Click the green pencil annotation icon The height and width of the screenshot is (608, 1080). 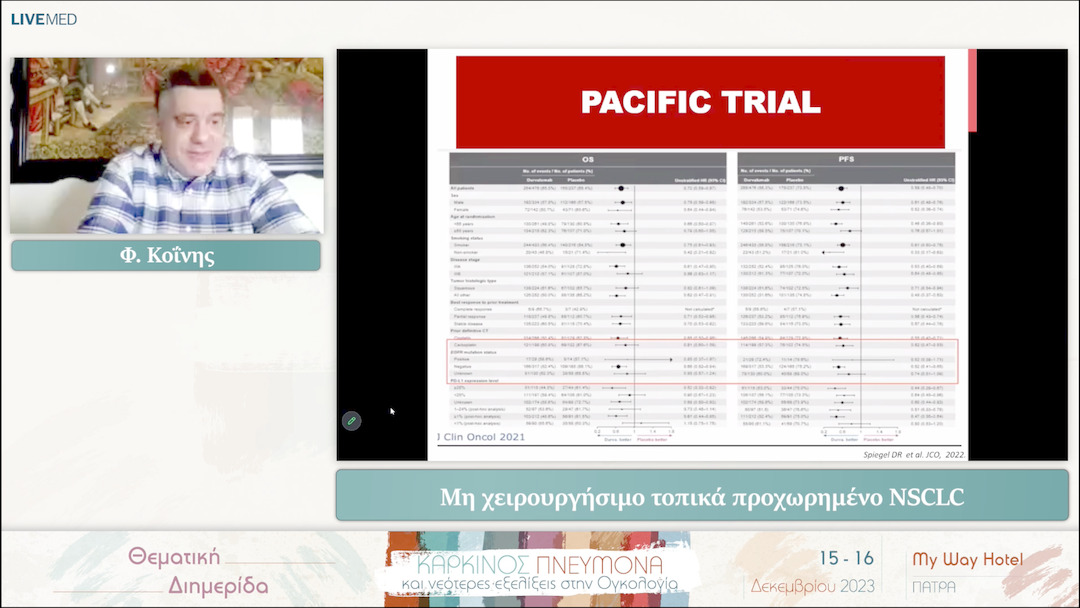tap(351, 420)
